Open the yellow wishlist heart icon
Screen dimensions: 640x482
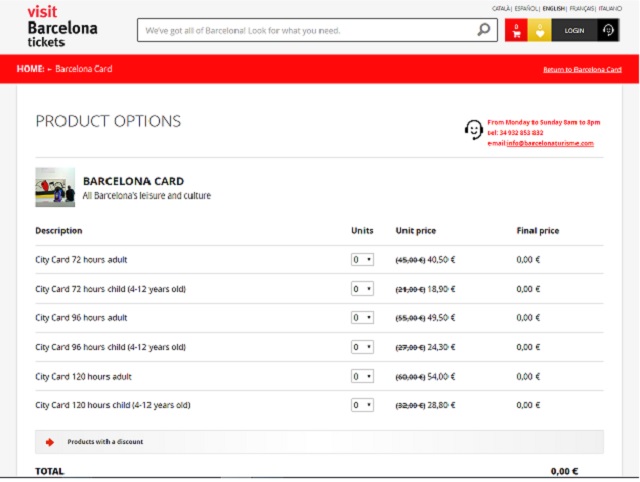(540, 30)
